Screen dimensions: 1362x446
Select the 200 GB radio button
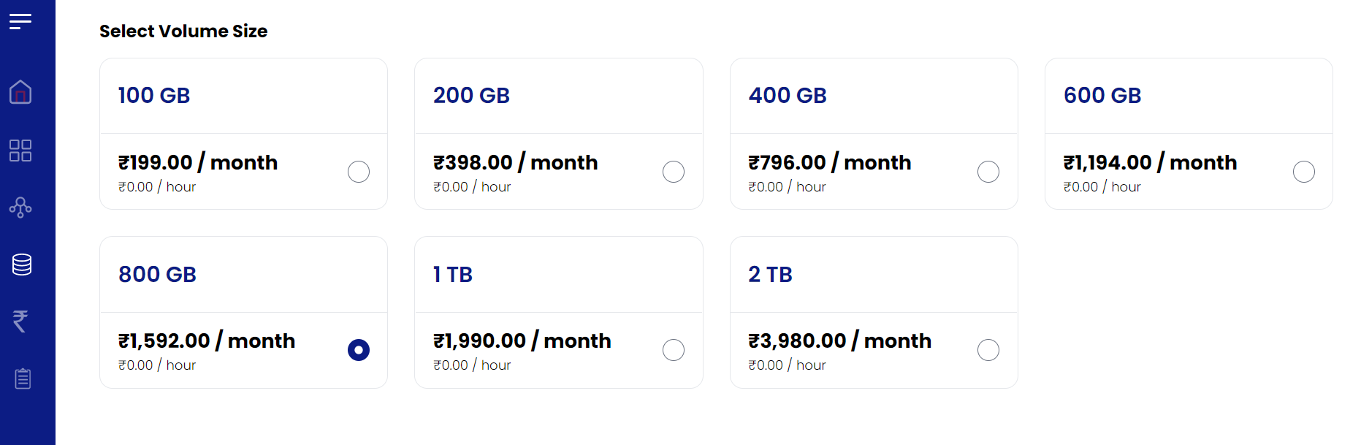[674, 172]
